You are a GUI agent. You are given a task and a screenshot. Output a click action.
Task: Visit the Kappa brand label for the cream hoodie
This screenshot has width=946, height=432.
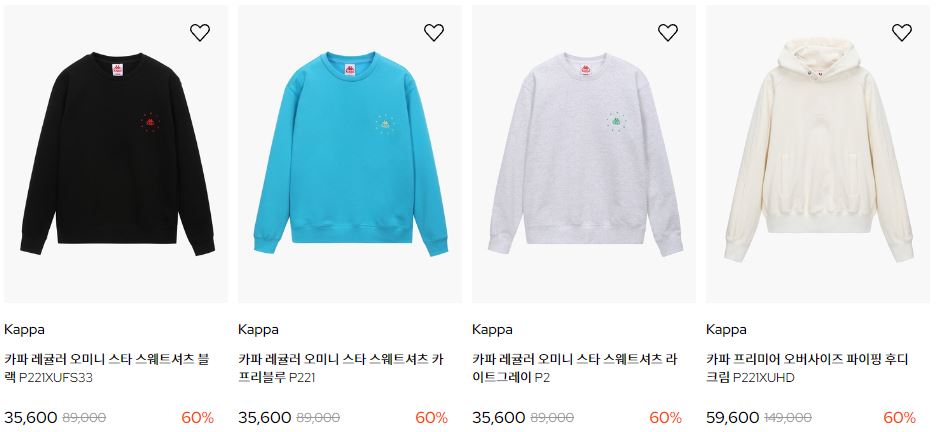(x=726, y=329)
